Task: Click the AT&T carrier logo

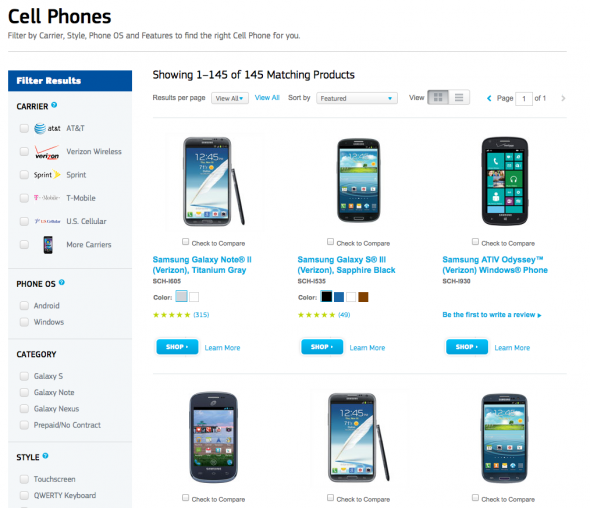Action: [47, 128]
